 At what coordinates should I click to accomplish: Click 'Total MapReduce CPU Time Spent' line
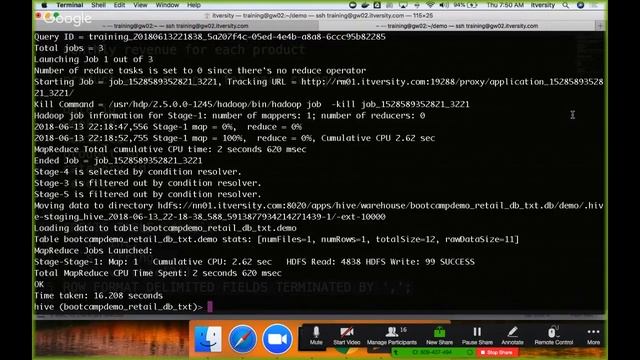point(158,273)
